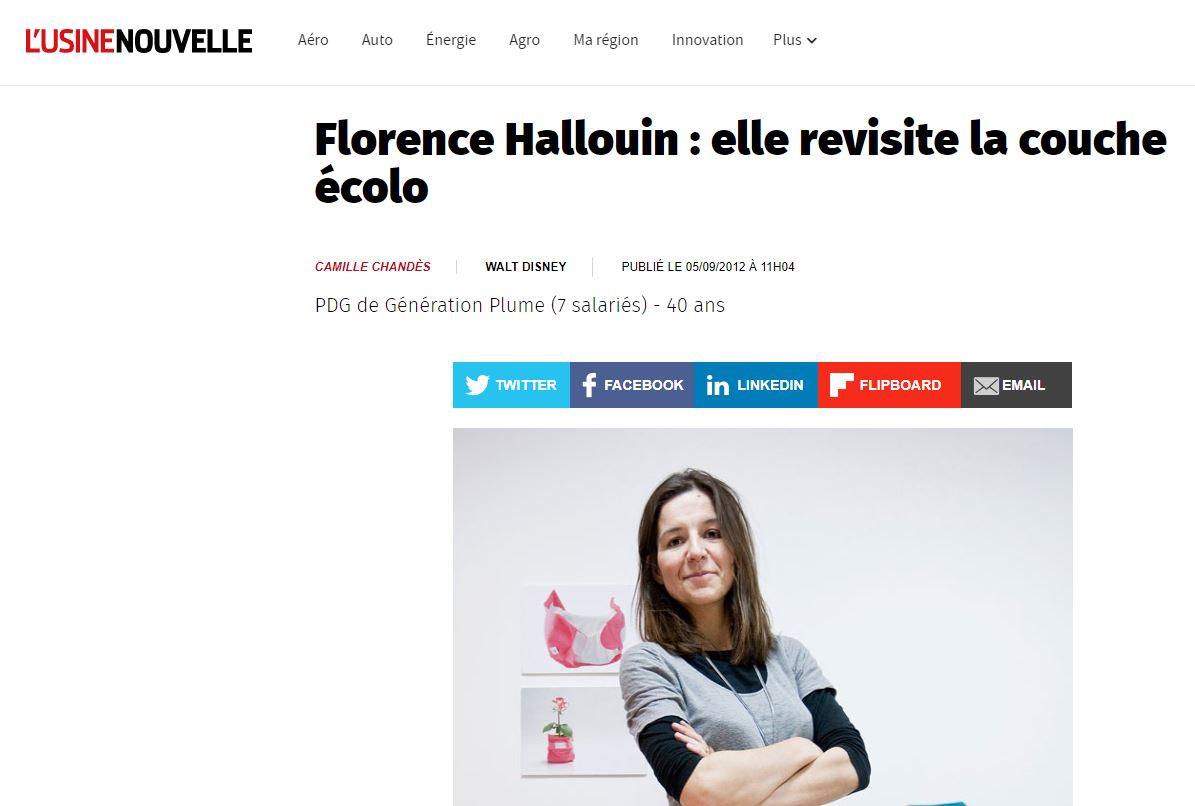Click the Walt Disney tag link
Image resolution: width=1195 pixels, height=806 pixels.
point(526,267)
